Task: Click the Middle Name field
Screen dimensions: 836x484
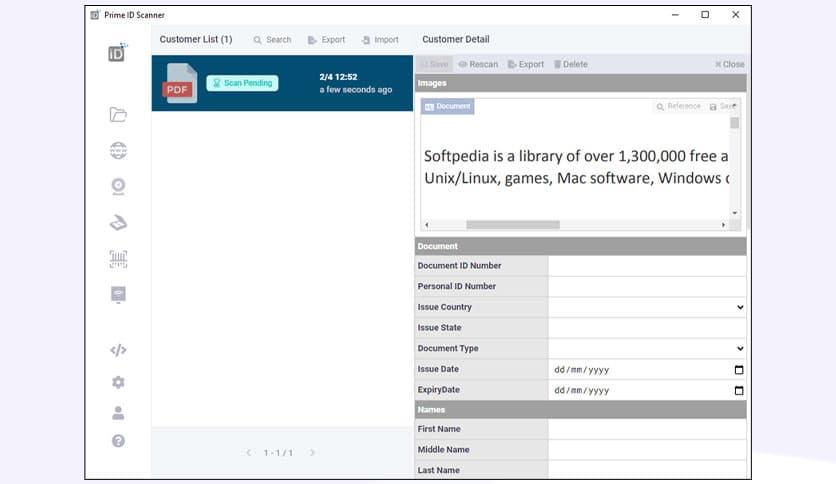Action: click(x=647, y=450)
